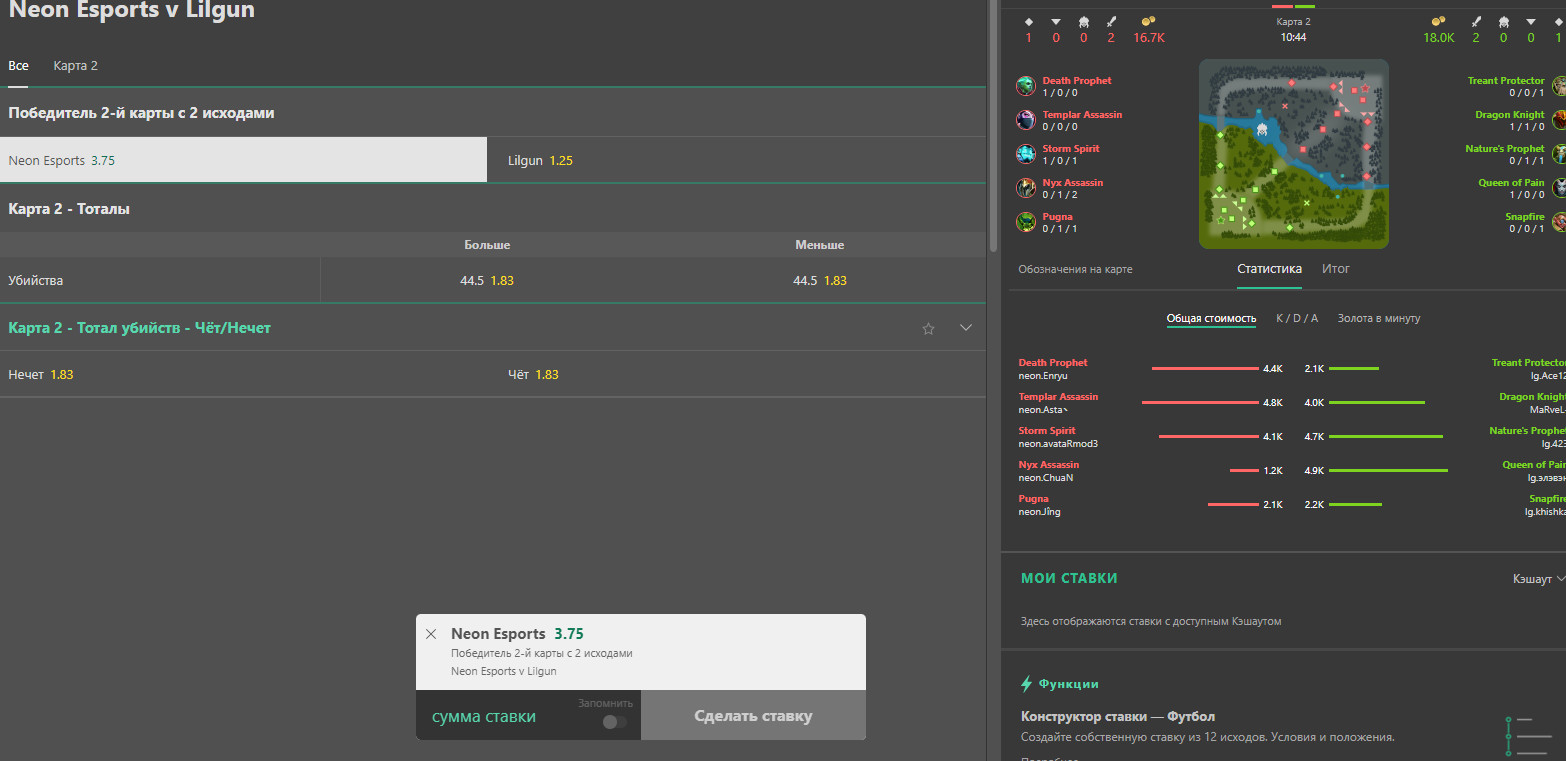Click the 10:44 game timer
1566x761 pixels.
point(1294,38)
